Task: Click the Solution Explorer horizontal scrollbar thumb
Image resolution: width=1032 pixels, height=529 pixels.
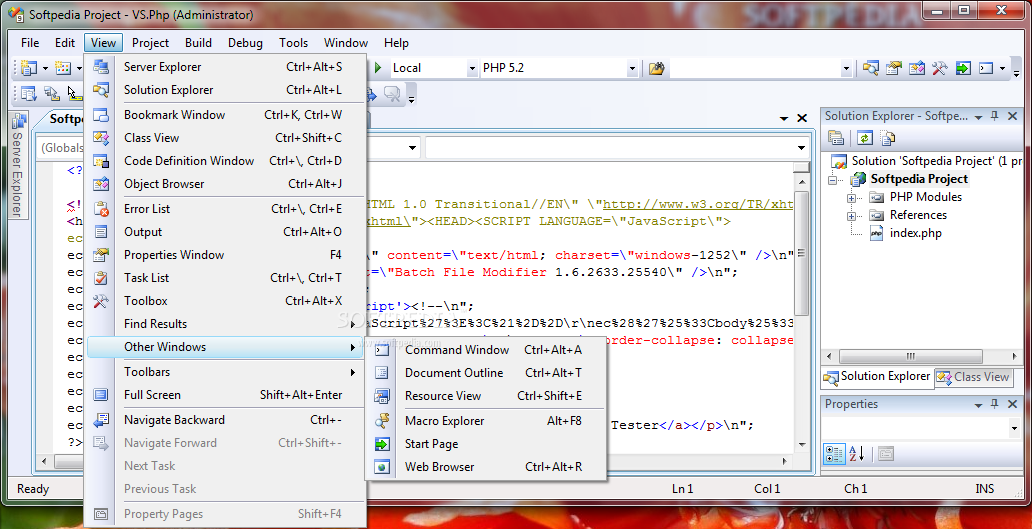Action: (911, 356)
